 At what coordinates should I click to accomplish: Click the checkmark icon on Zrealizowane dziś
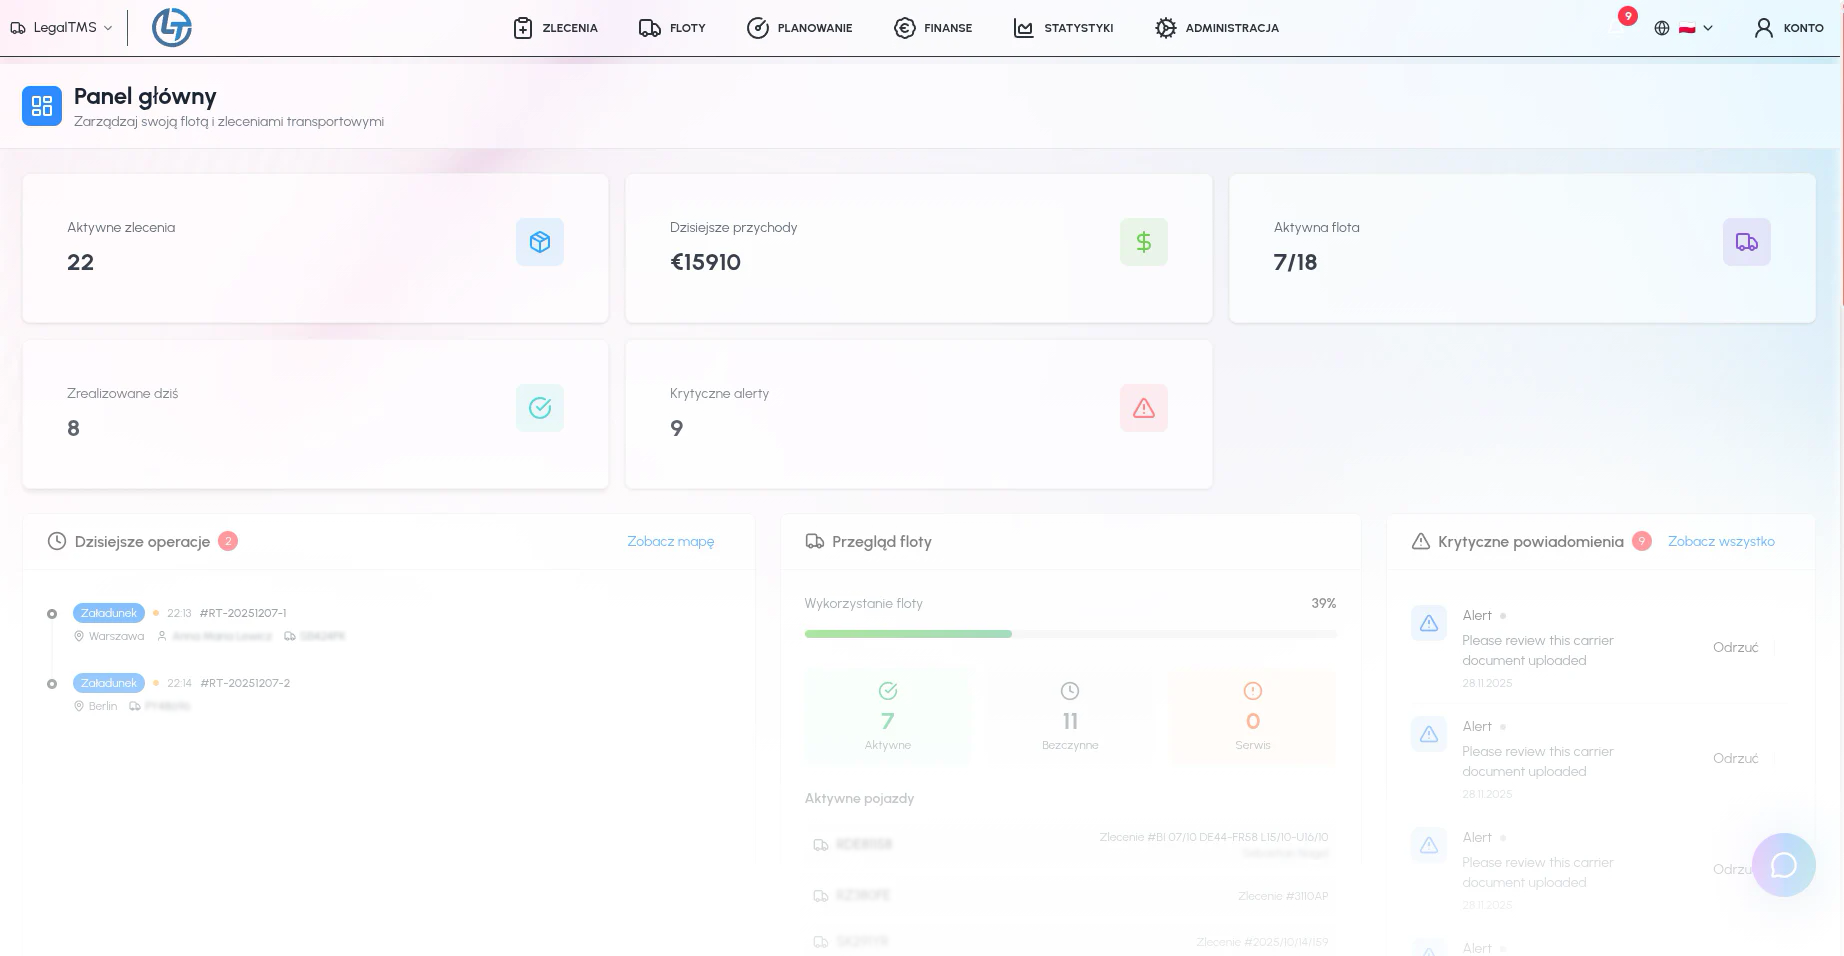[x=540, y=408]
